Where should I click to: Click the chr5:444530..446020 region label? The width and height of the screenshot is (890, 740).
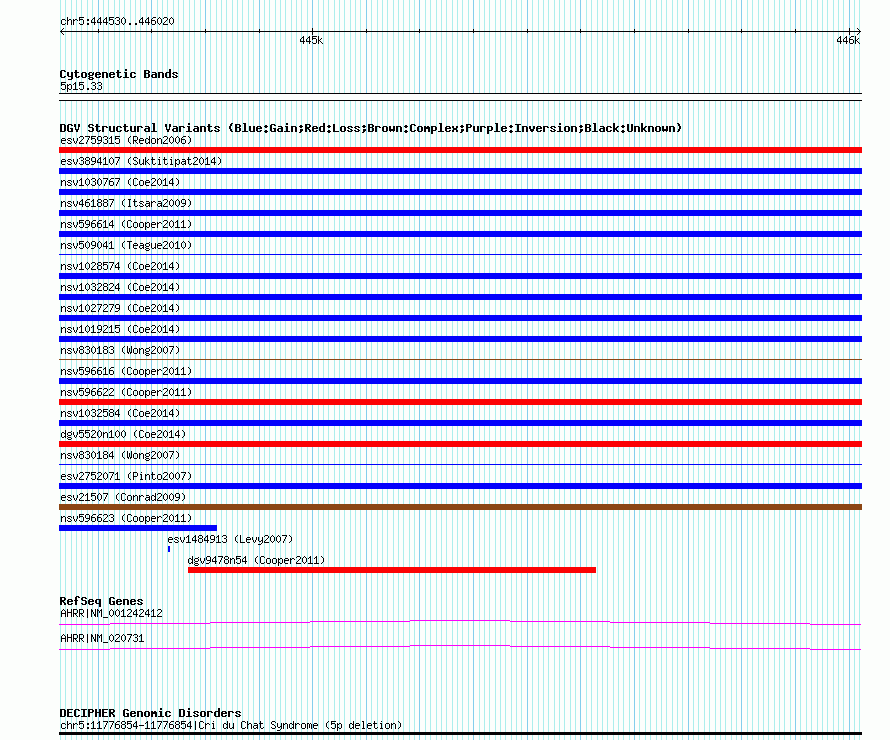117,21
